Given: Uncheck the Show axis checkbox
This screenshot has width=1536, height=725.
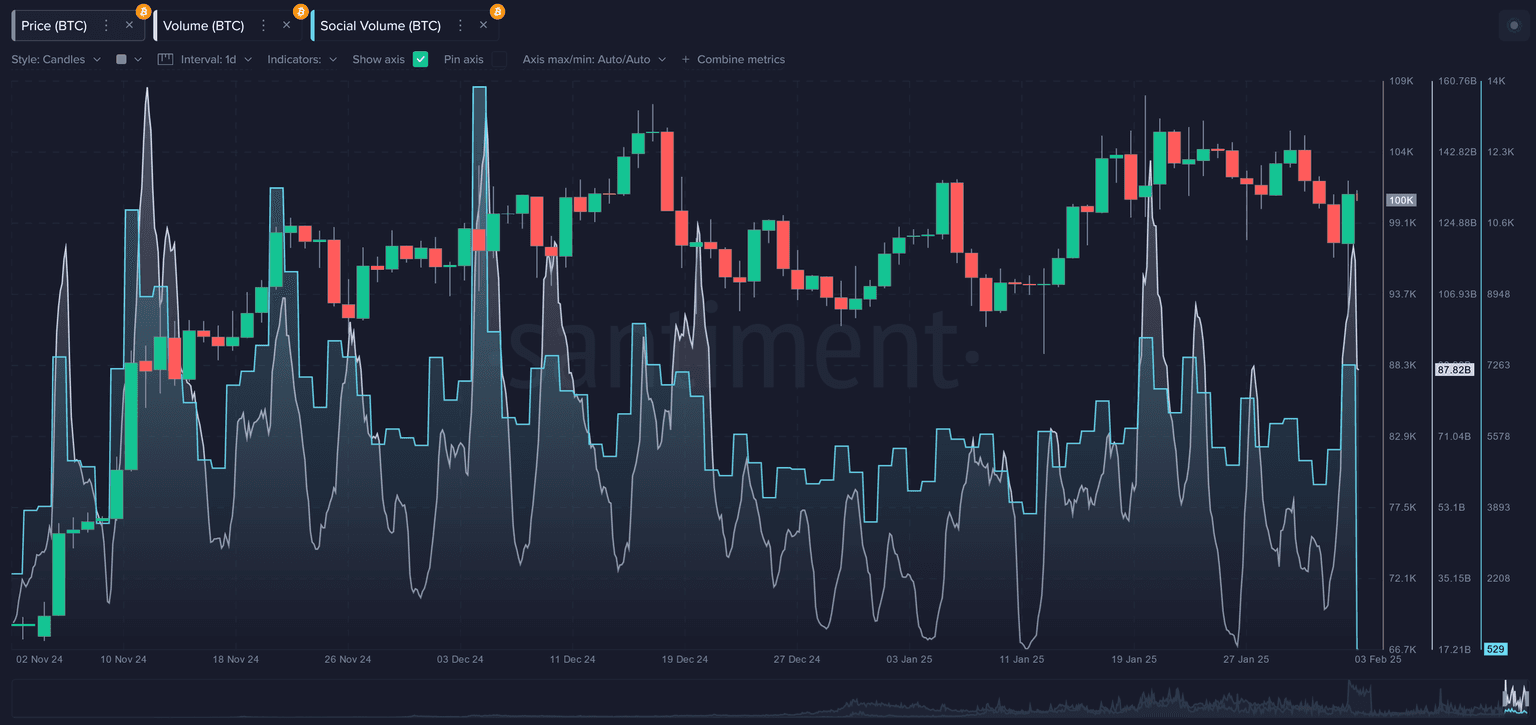Looking at the screenshot, I should (420, 59).
